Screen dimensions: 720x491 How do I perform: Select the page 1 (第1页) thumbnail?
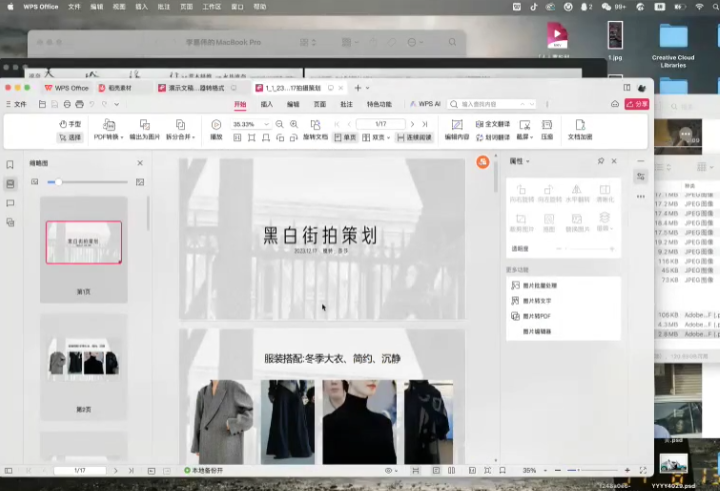click(x=83, y=242)
